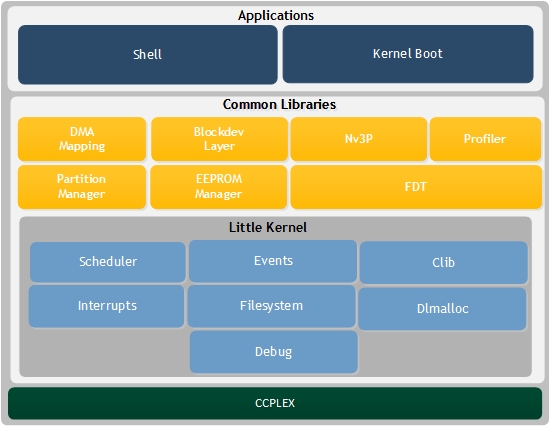Screen dimensions: 550x426
Task: Click the Little Kernel heading
Action: coord(268,227)
